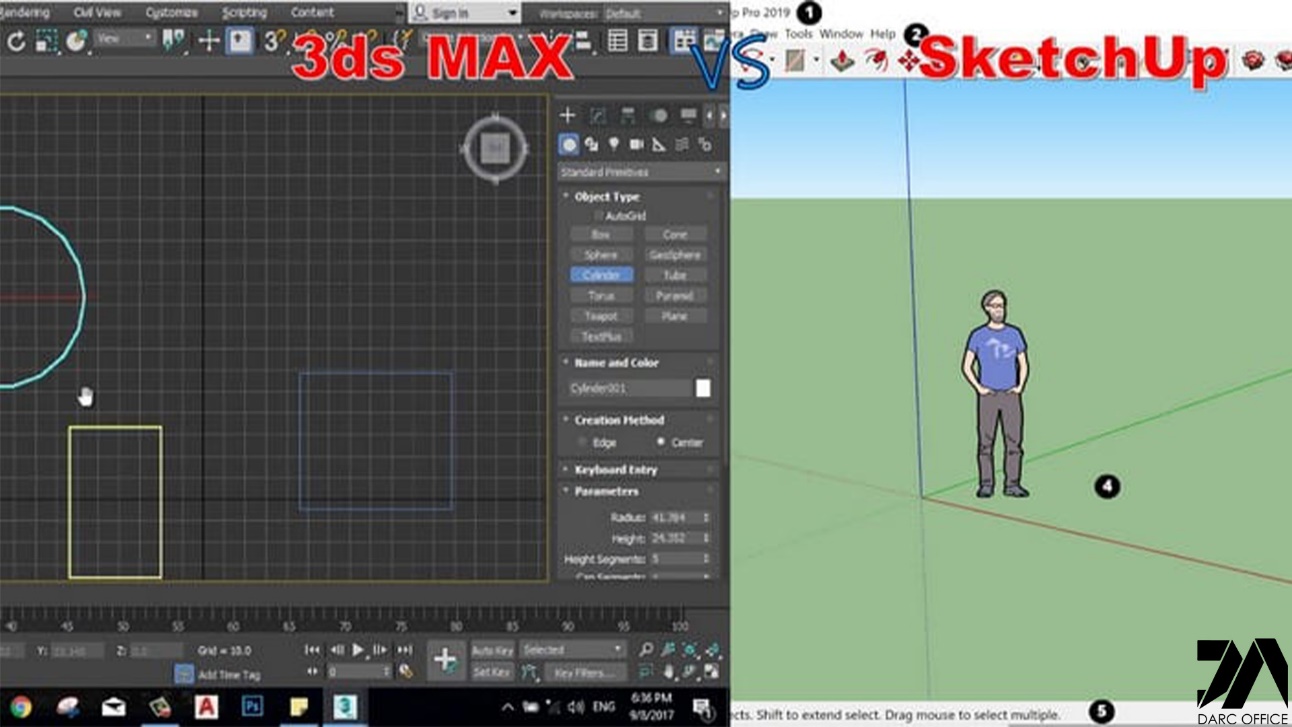Click the white object color swatch
The image size is (1292, 727).
click(x=703, y=388)
